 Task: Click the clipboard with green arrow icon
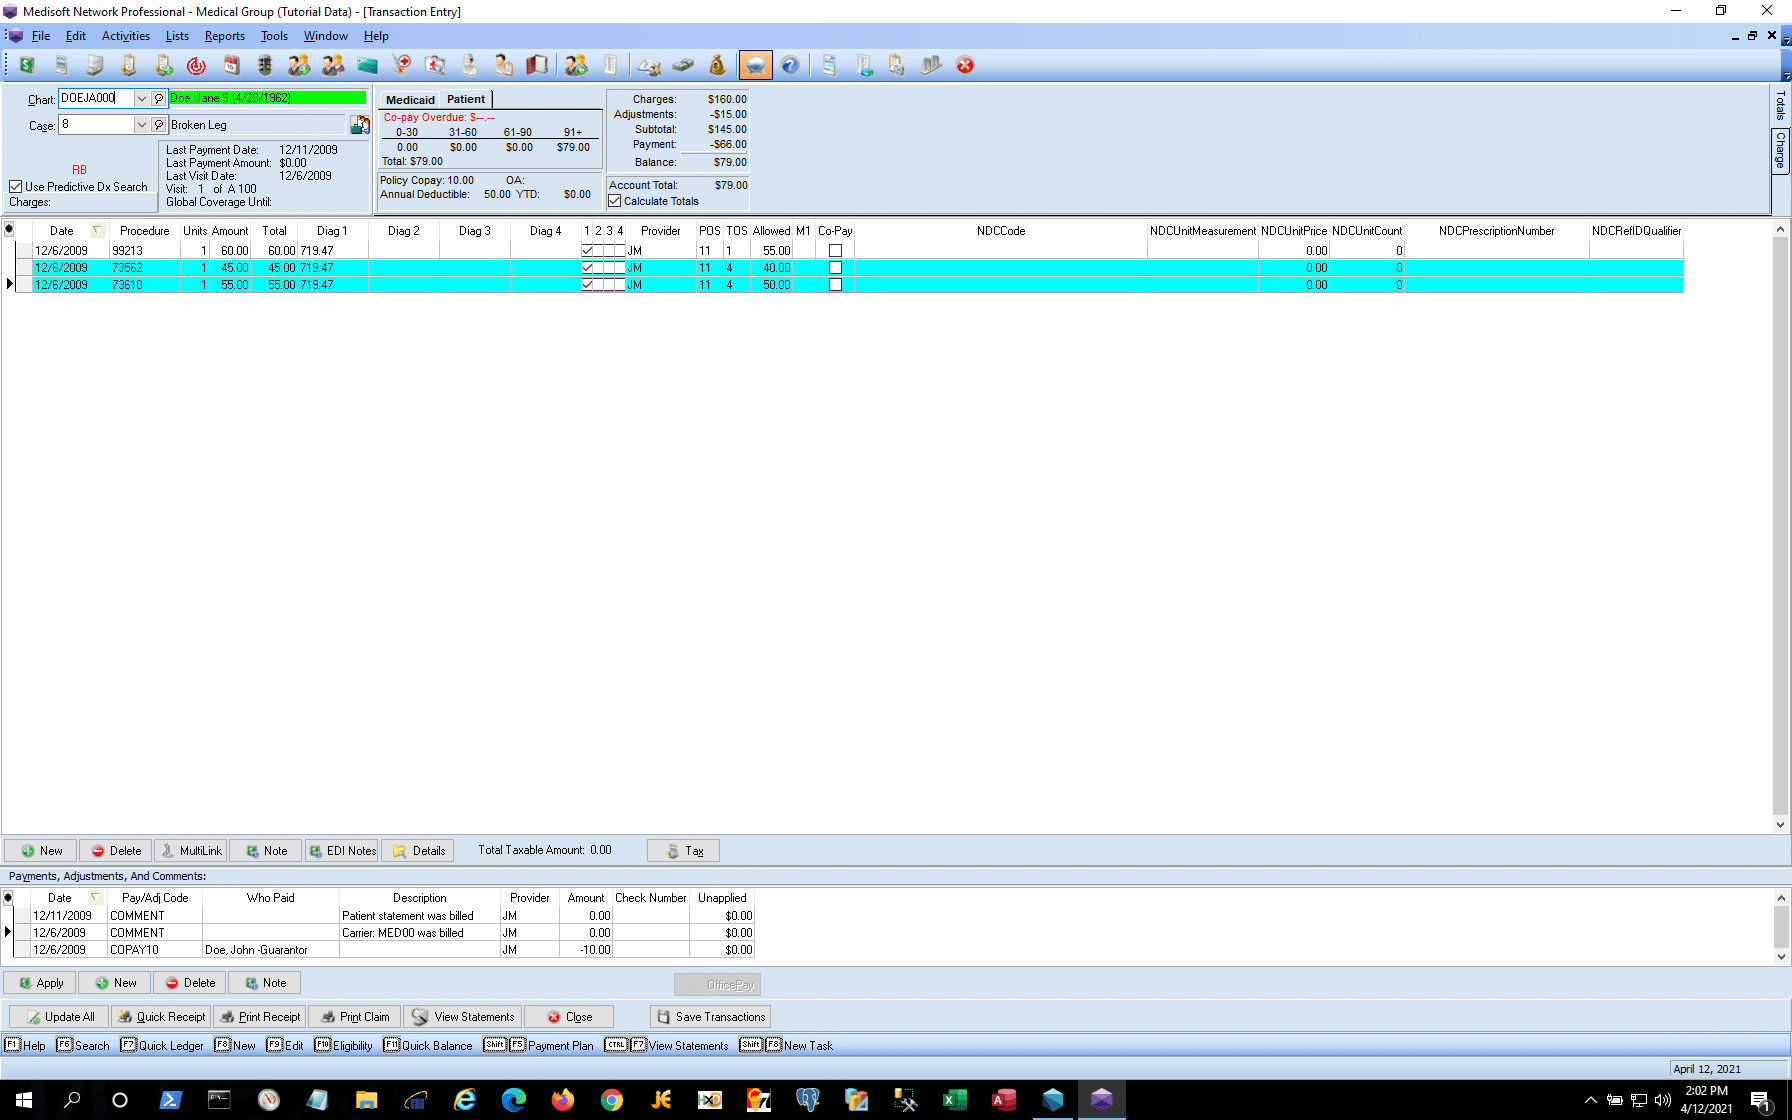click(163, 65)
